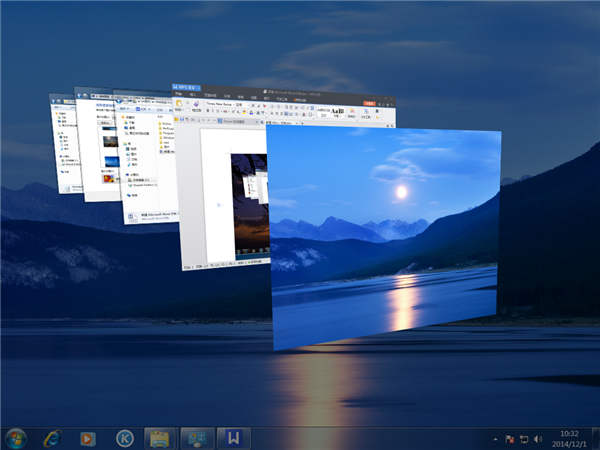Image resolution: width=600 pixels, height=450 pixels.
Task: Select the Explorer window showing picture thumbnails
Action: pos(100,150)
